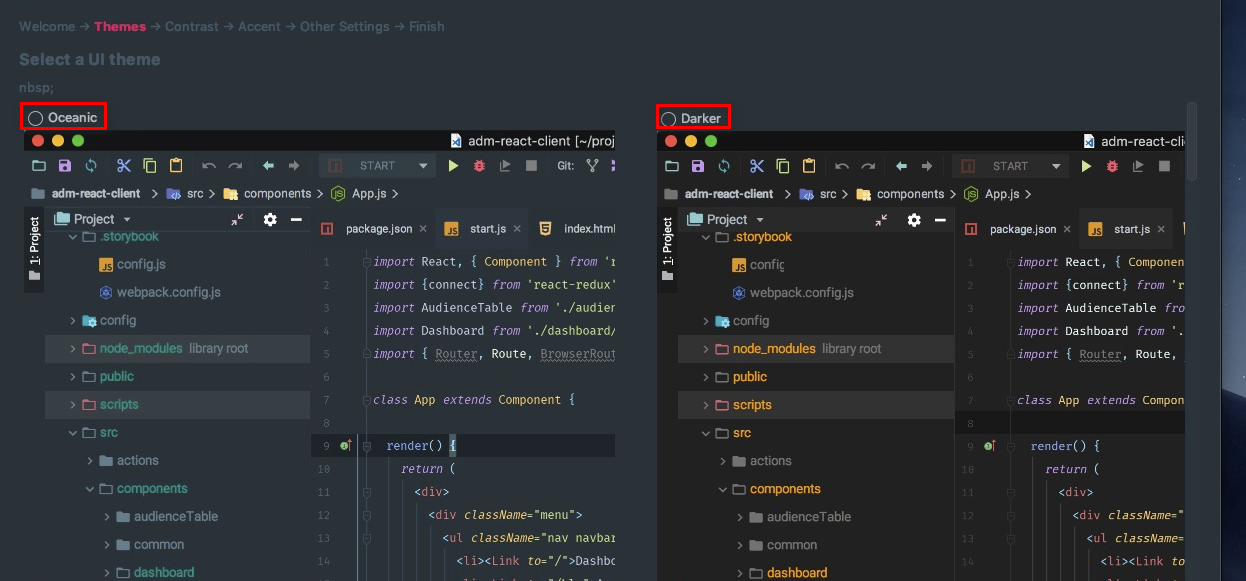Screen dimensions: 1246x581
Task: Click the 1: Project side tab in Oceanic preview
Action: pyautogui.click(x=35, y=248)
